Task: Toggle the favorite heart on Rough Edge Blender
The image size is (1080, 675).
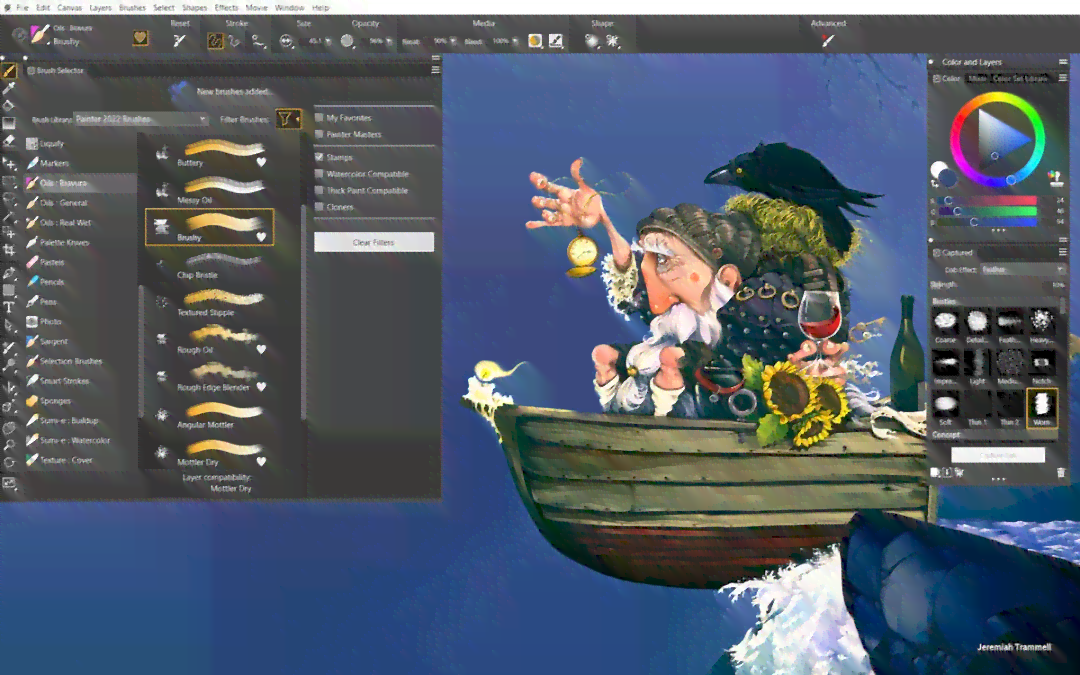Action: [x=261, y=387]
